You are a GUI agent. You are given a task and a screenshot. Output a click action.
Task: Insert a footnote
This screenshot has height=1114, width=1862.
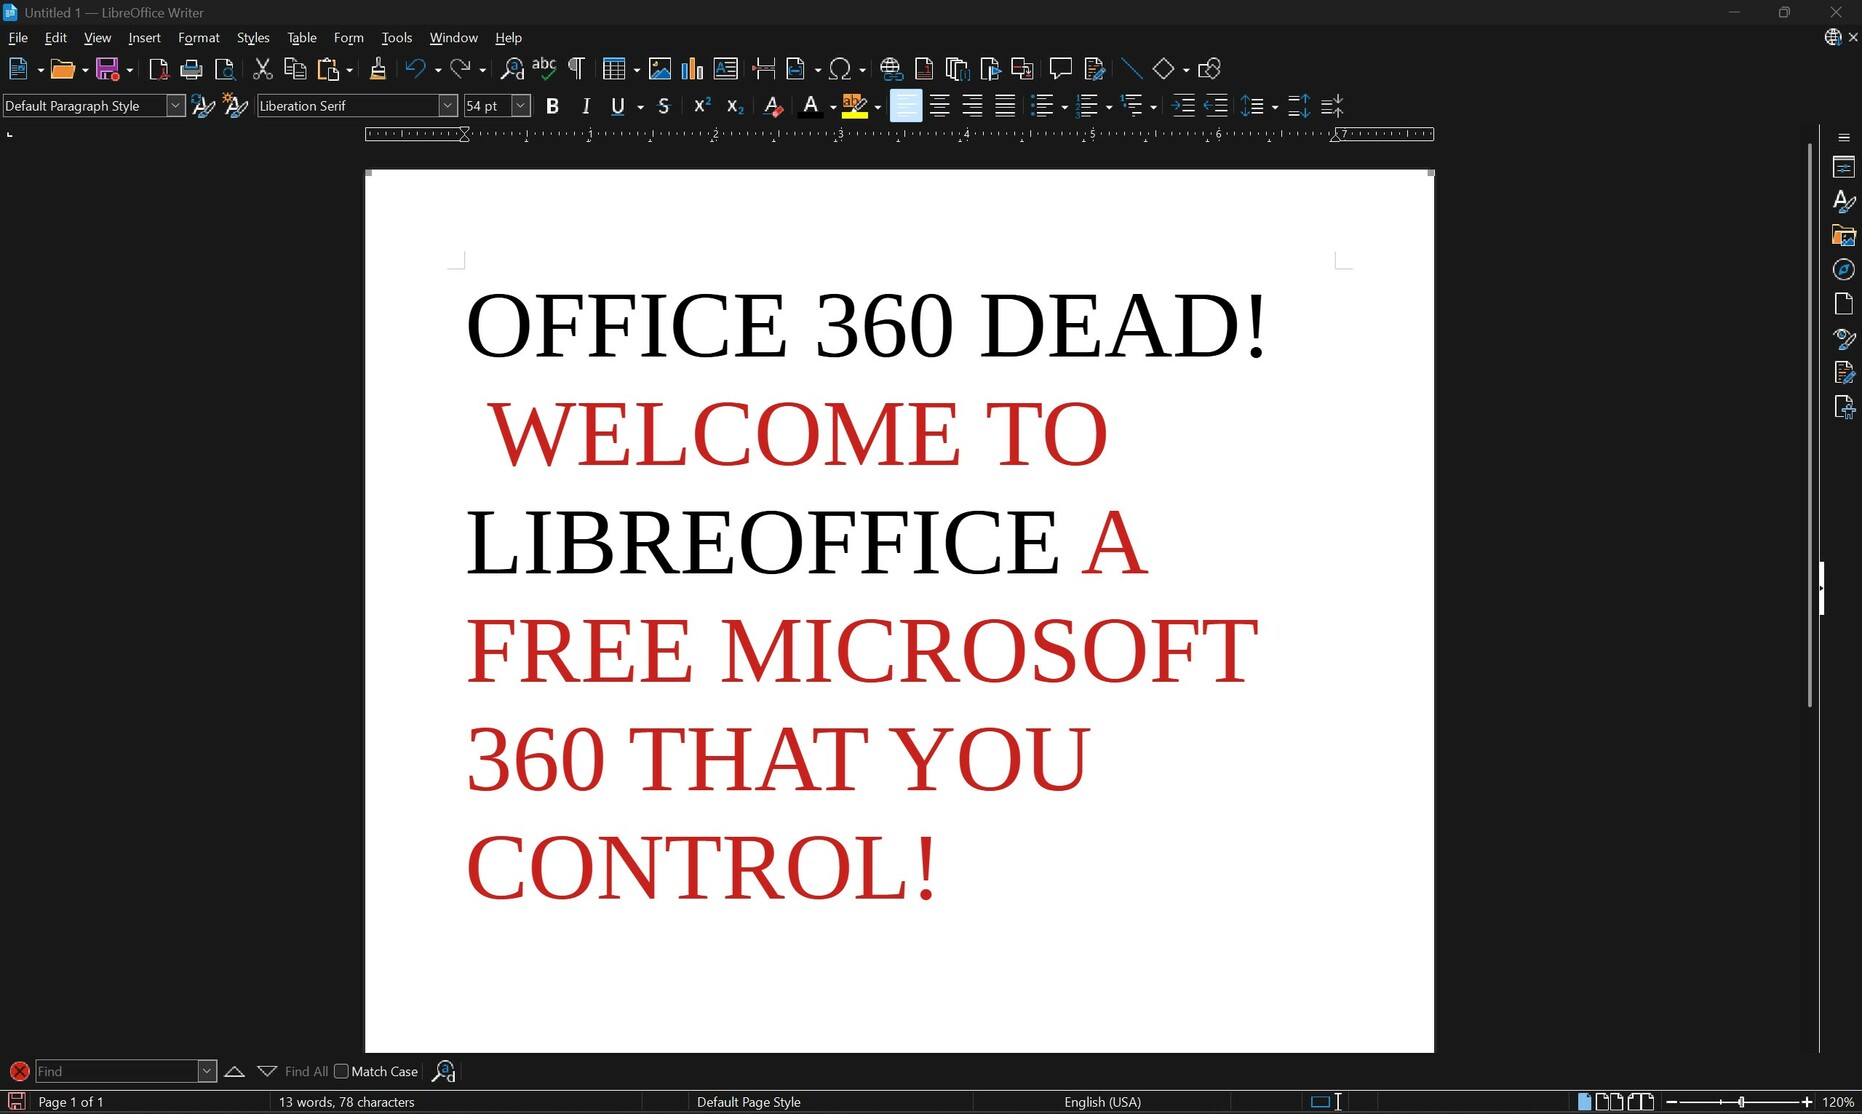tap(924, 69)
